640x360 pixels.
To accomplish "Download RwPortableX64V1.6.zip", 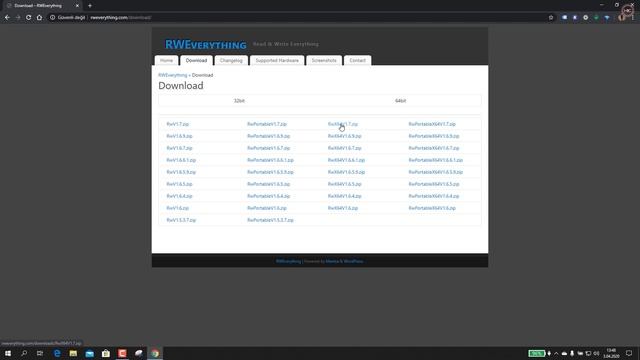I will click(x=432, y=208).
